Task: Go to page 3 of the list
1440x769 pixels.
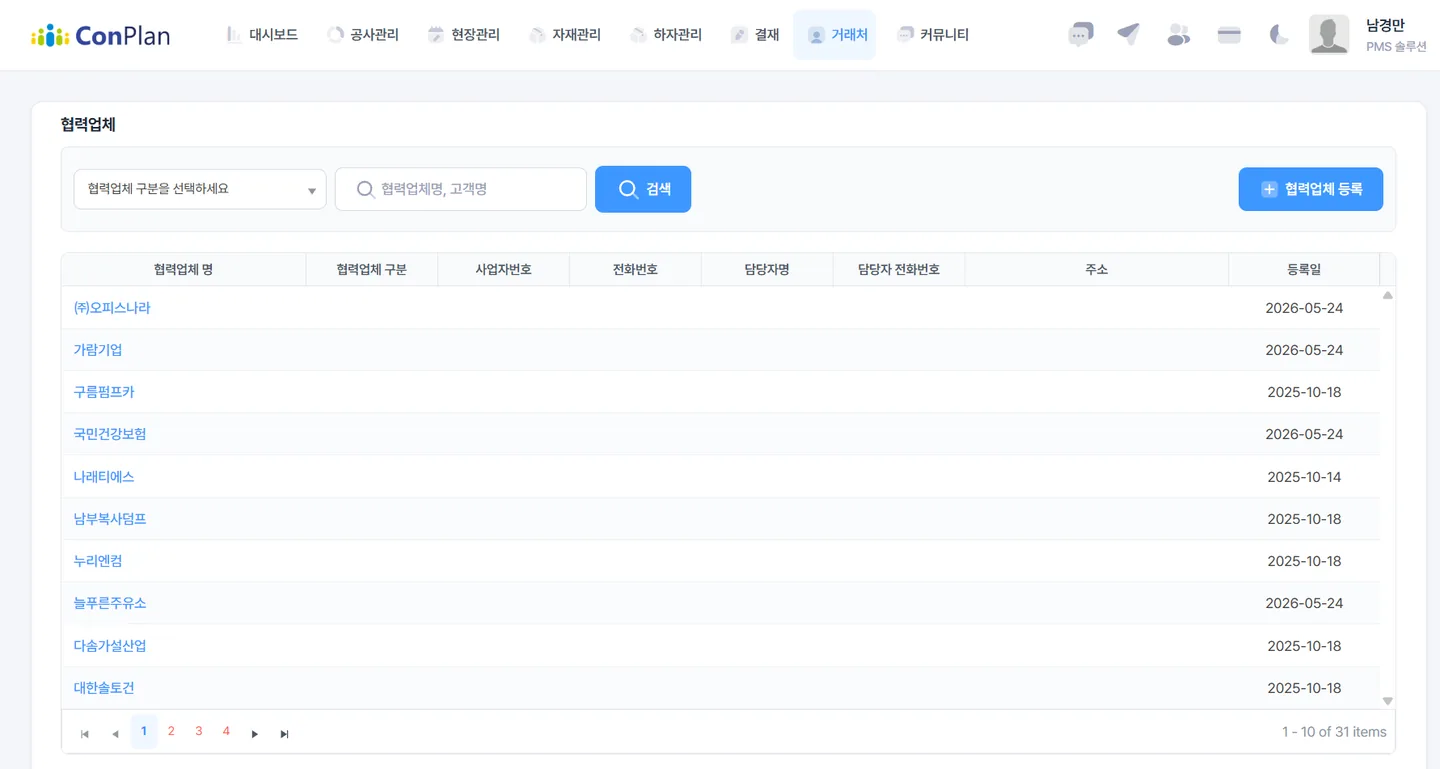Action: [199, 732]
